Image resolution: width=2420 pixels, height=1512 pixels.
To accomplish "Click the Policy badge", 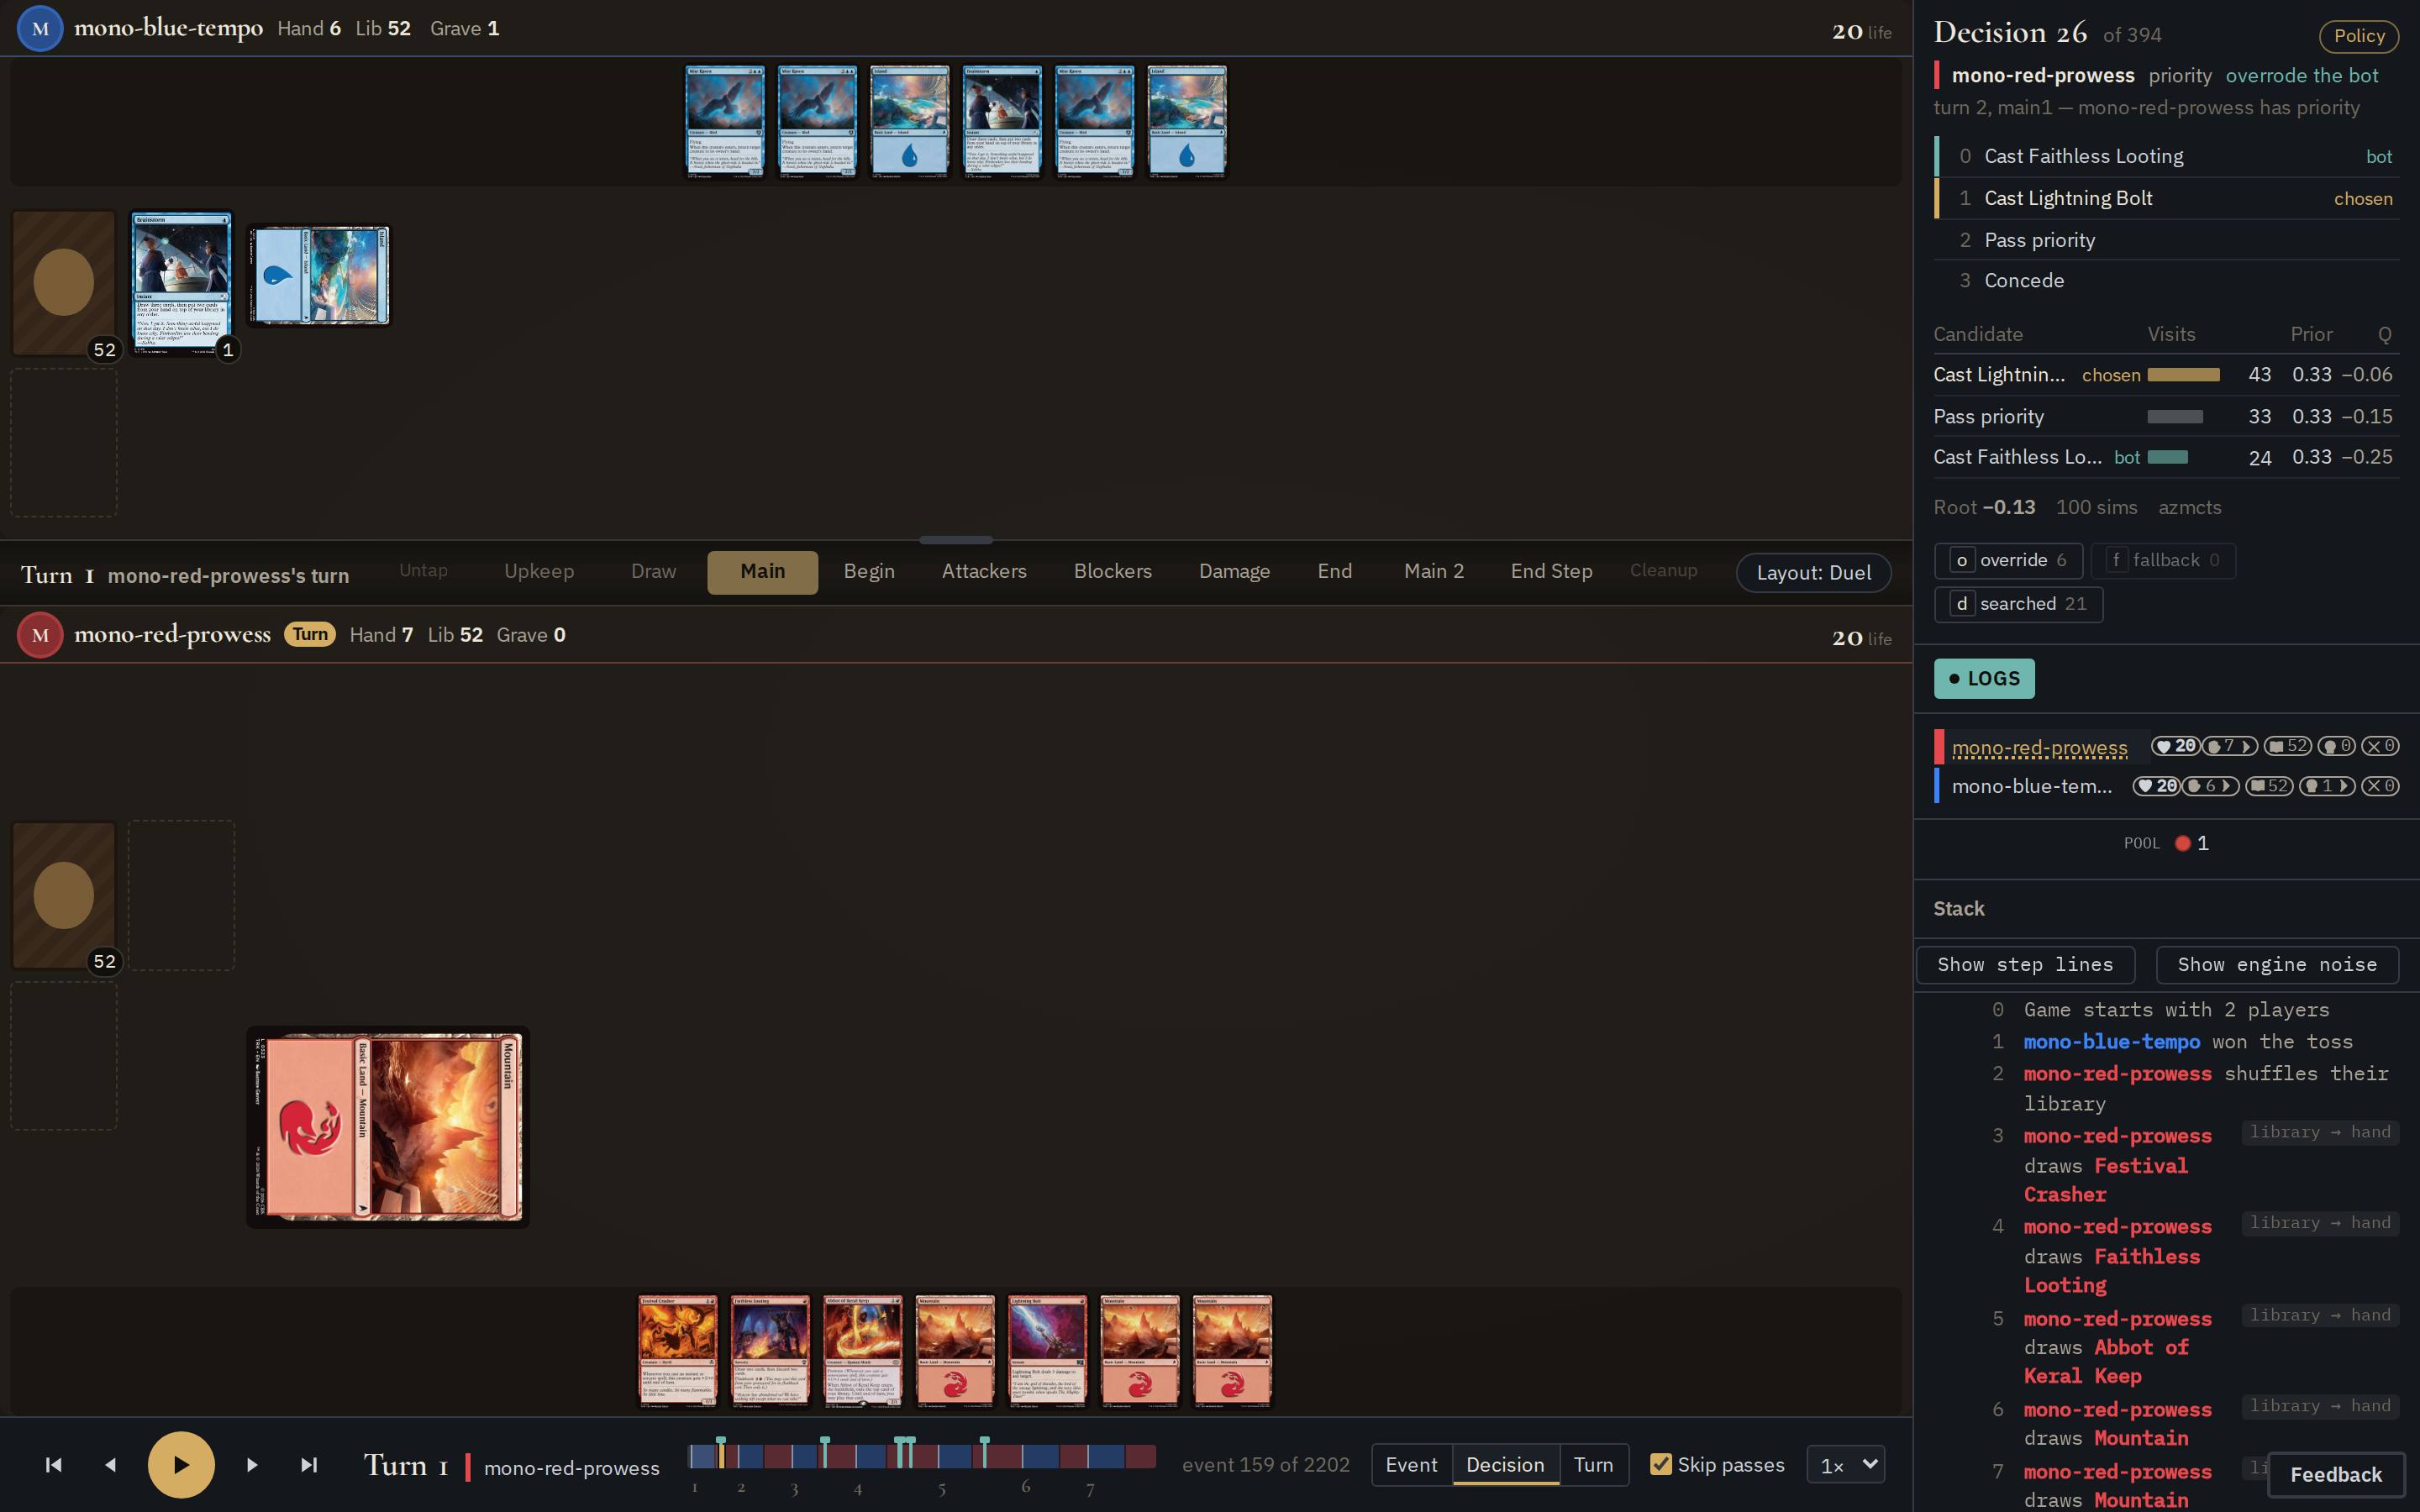I will pyautogui.click(x=2358, y=36).
